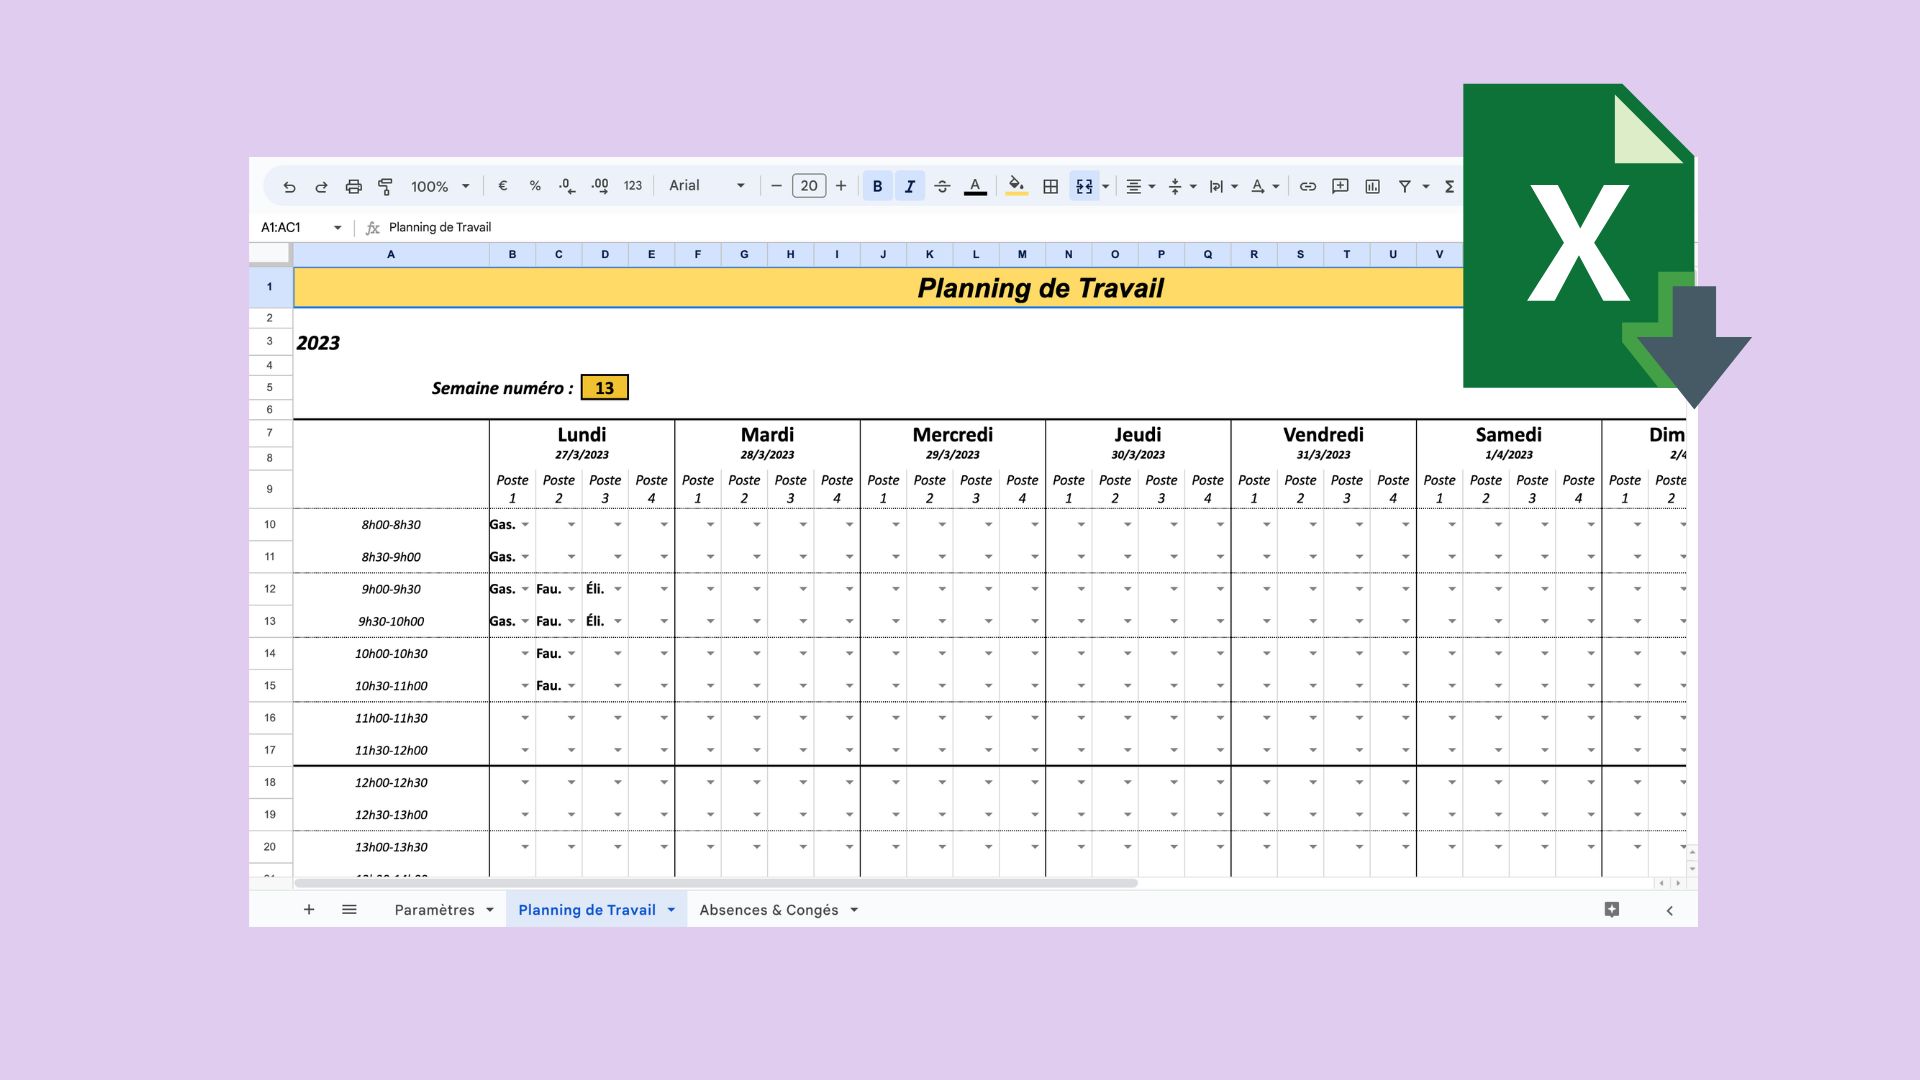Insert a chart
This screenshot has height=1080, width=1920.
(x=1373, y=186)
